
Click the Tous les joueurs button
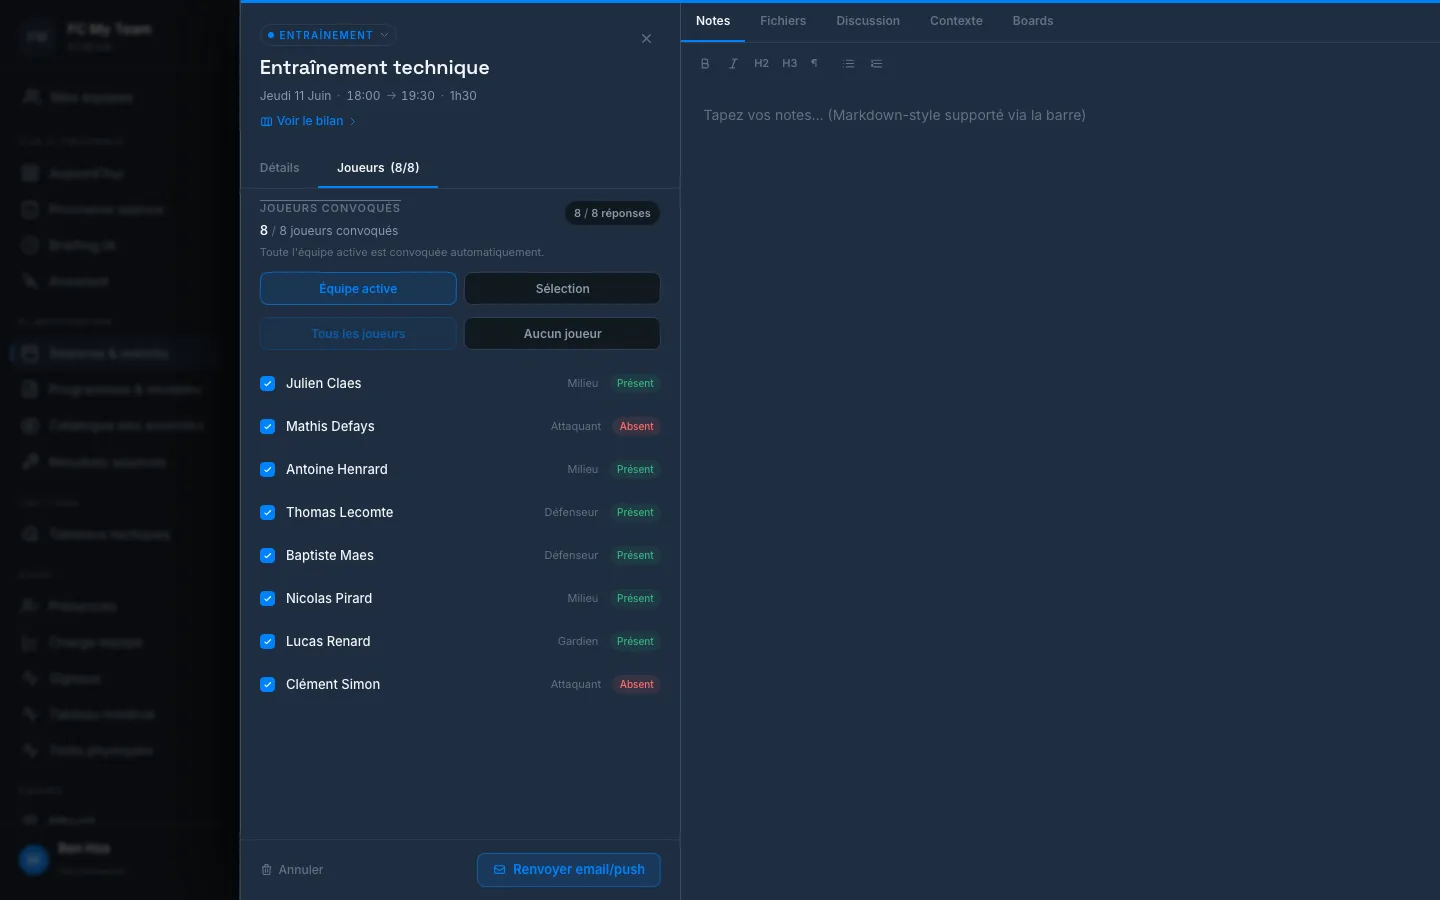[358, 334]
